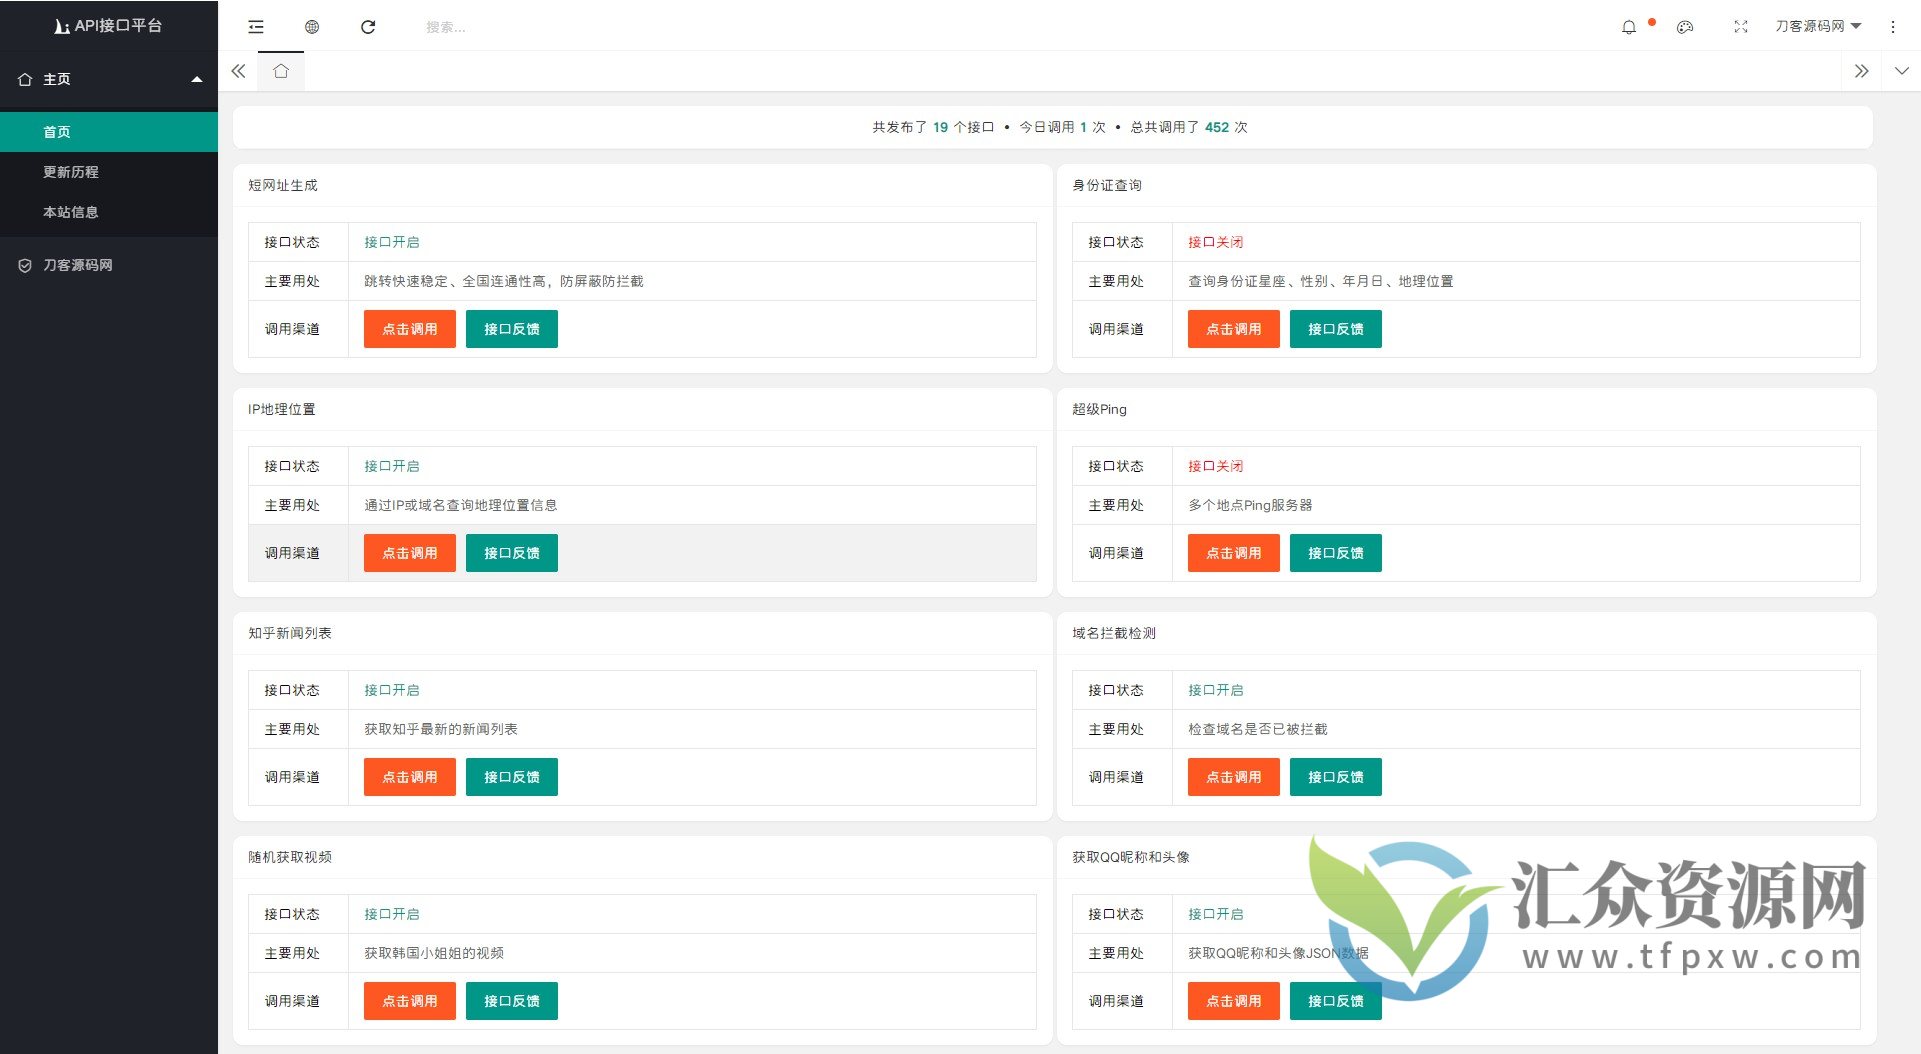
Task: Focus the top search input field
Action: [x=500, y=27]
